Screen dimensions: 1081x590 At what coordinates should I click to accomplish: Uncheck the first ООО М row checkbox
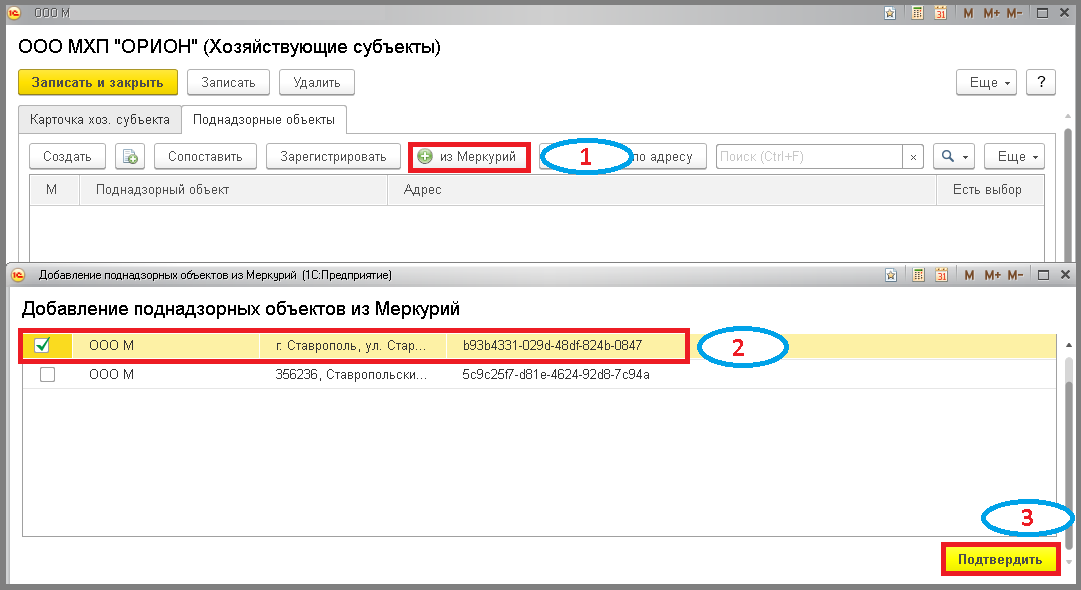pos(42,345)
